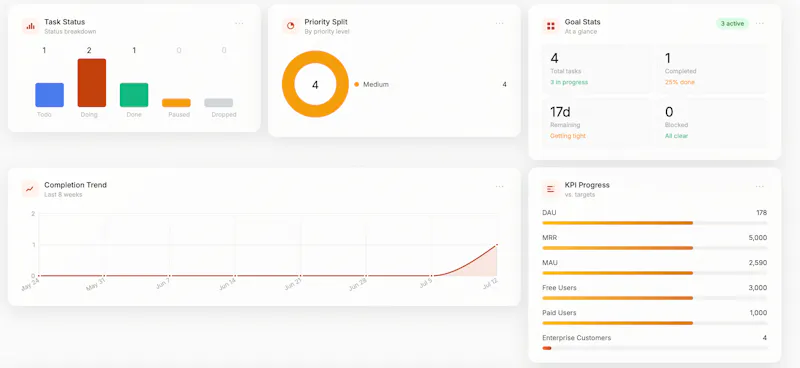Screen dimensions: 800x368
Task: Click the KPI Progress title
Action: (587, 185)
